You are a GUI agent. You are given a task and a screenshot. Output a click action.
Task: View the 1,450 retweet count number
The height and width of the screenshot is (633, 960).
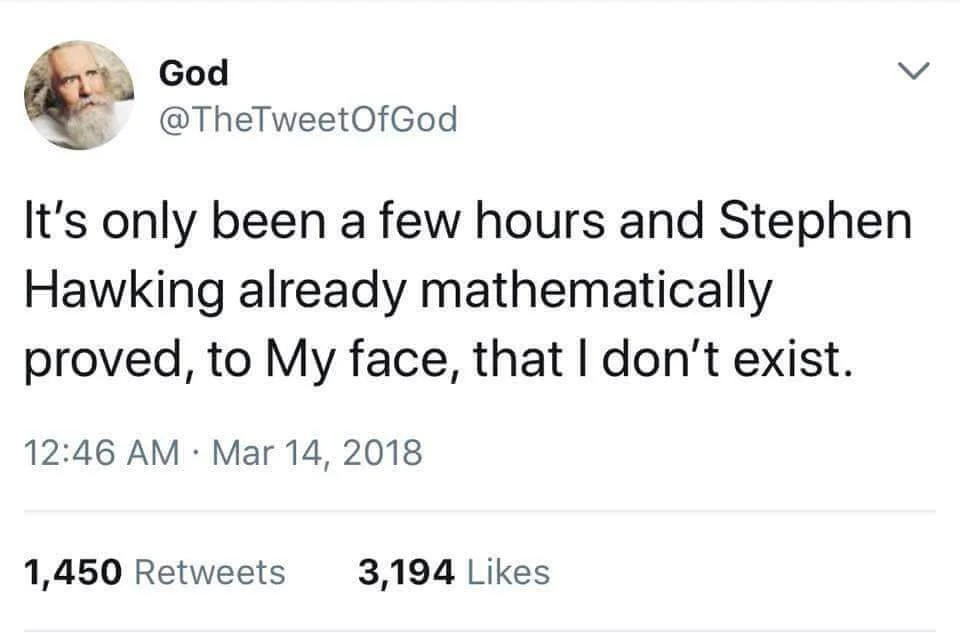(72, 572)
